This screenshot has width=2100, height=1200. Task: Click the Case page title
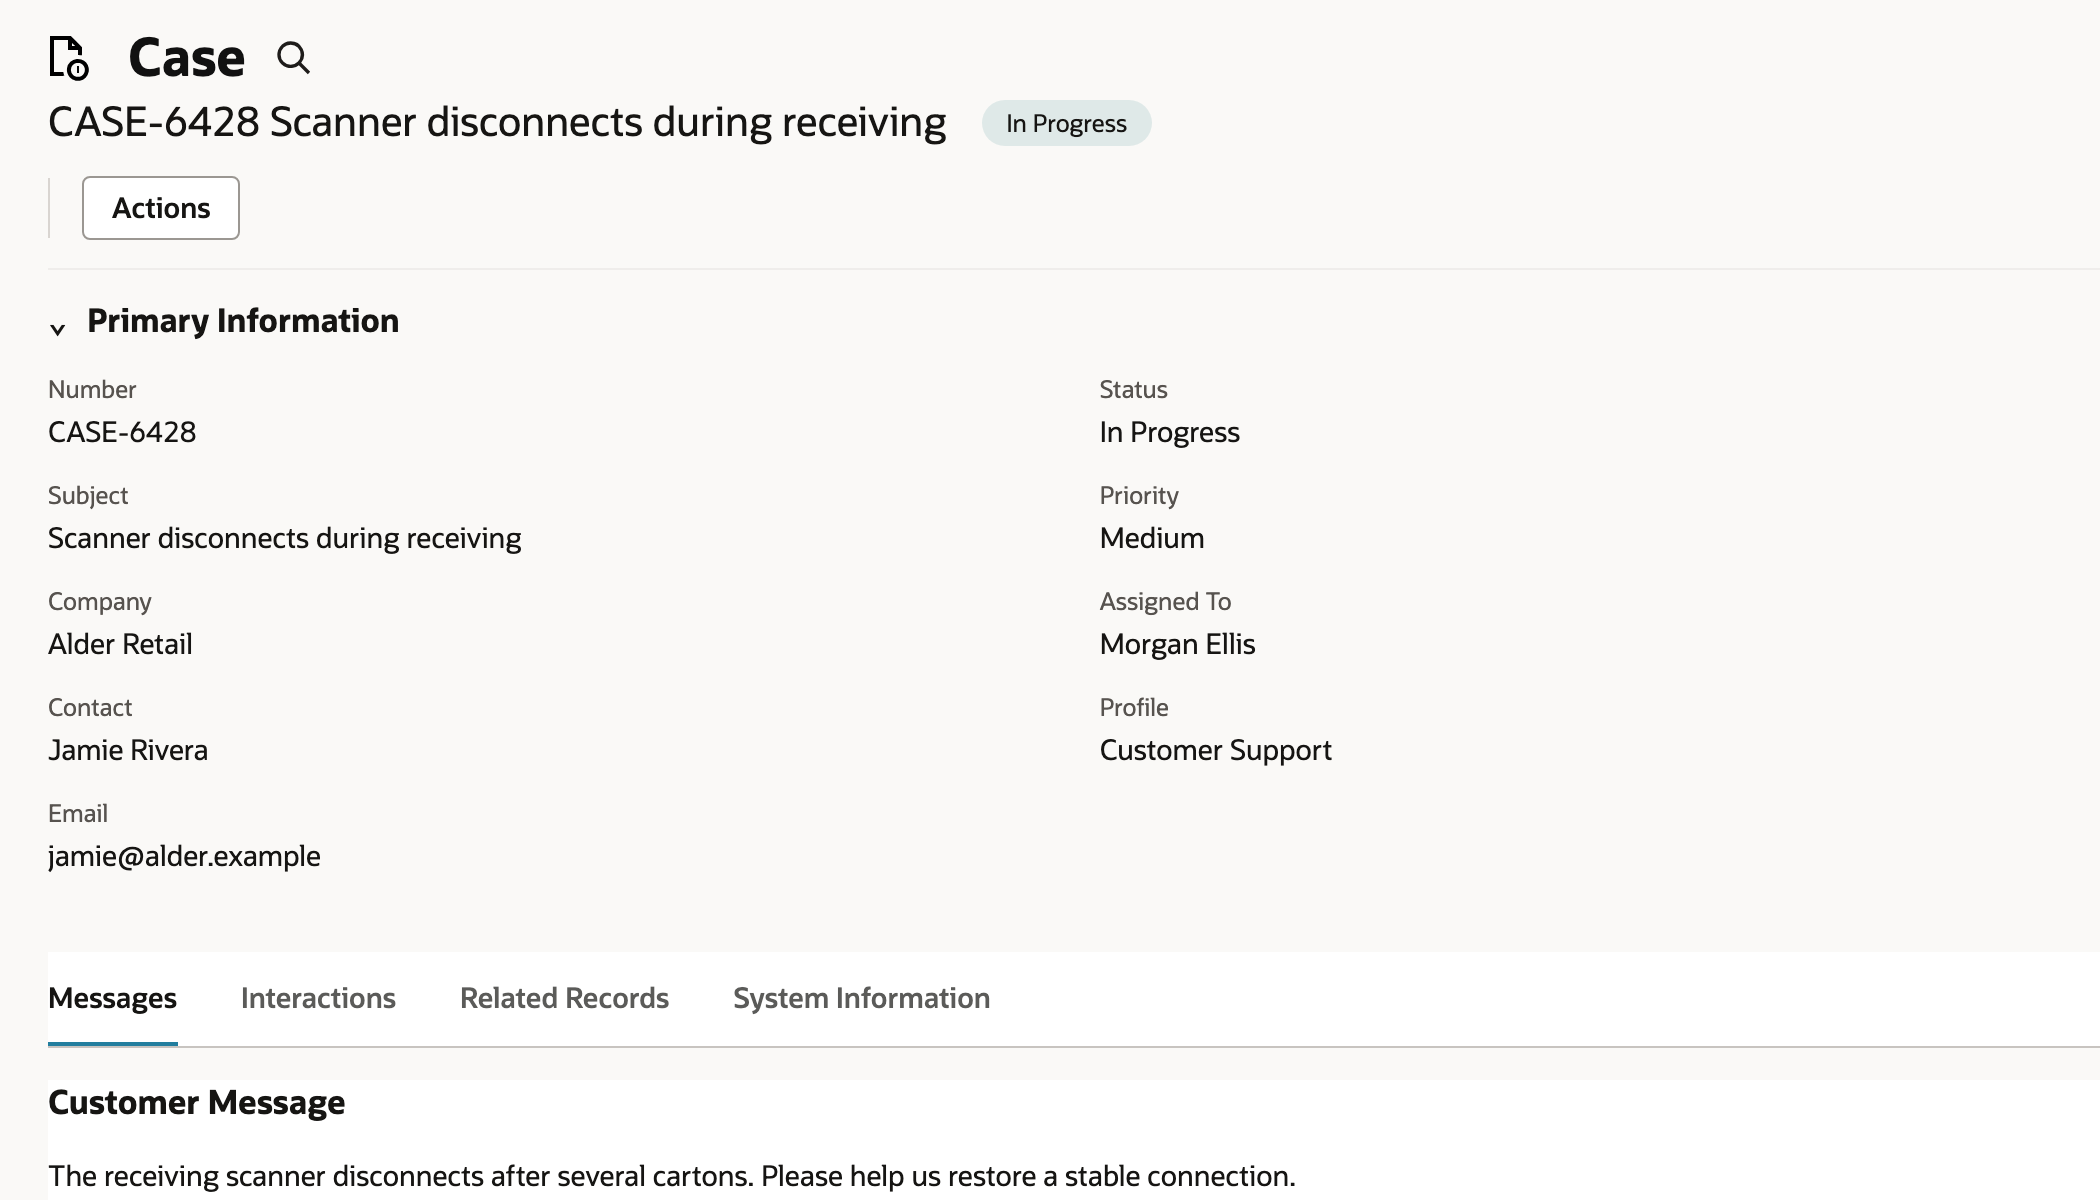pos(186,57)
